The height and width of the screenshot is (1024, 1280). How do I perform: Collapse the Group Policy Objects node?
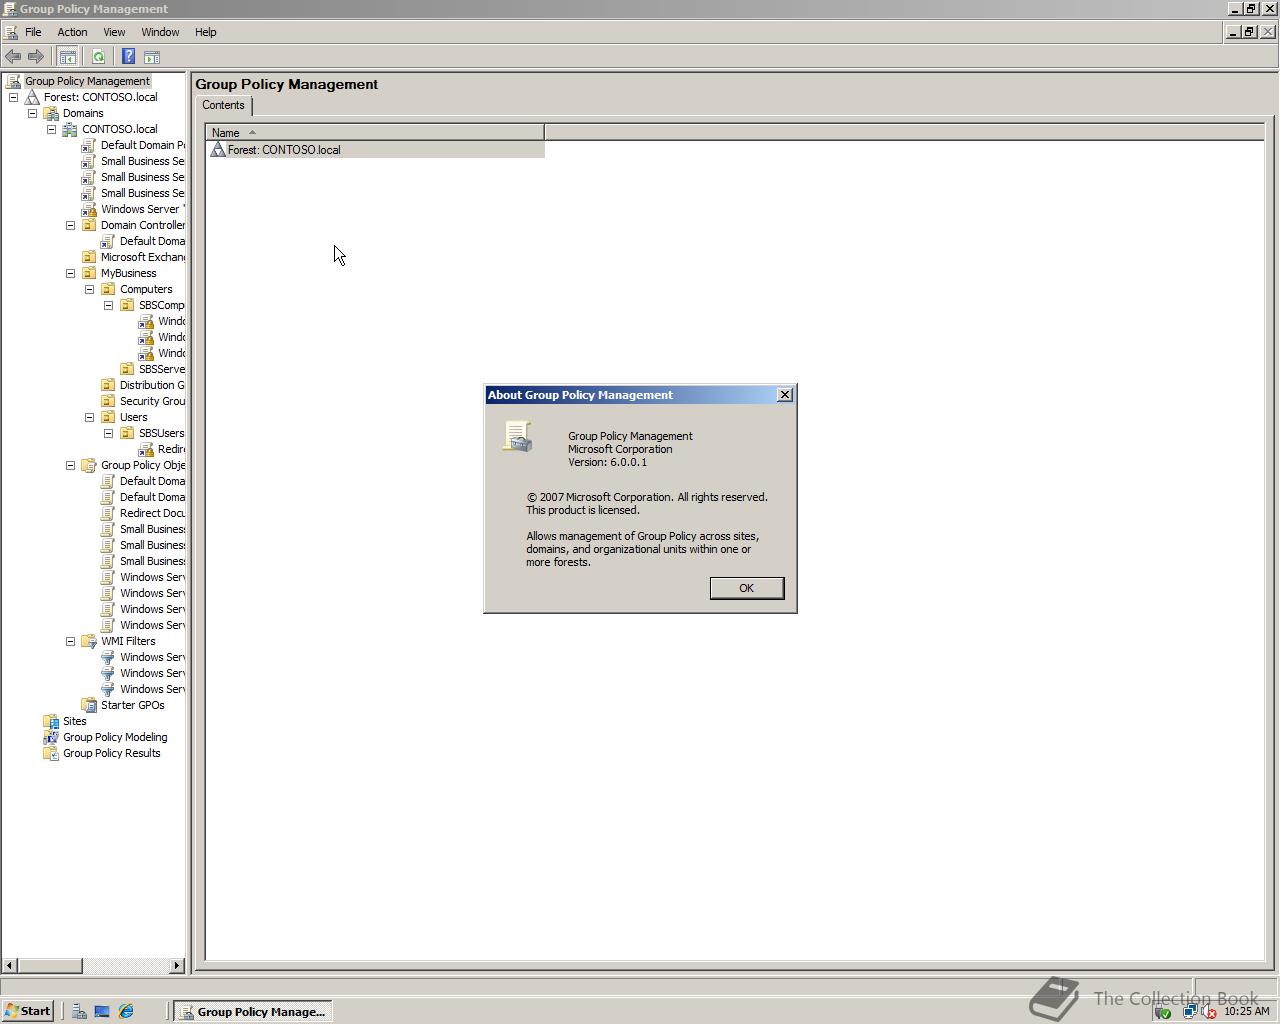tap(70, 465)
